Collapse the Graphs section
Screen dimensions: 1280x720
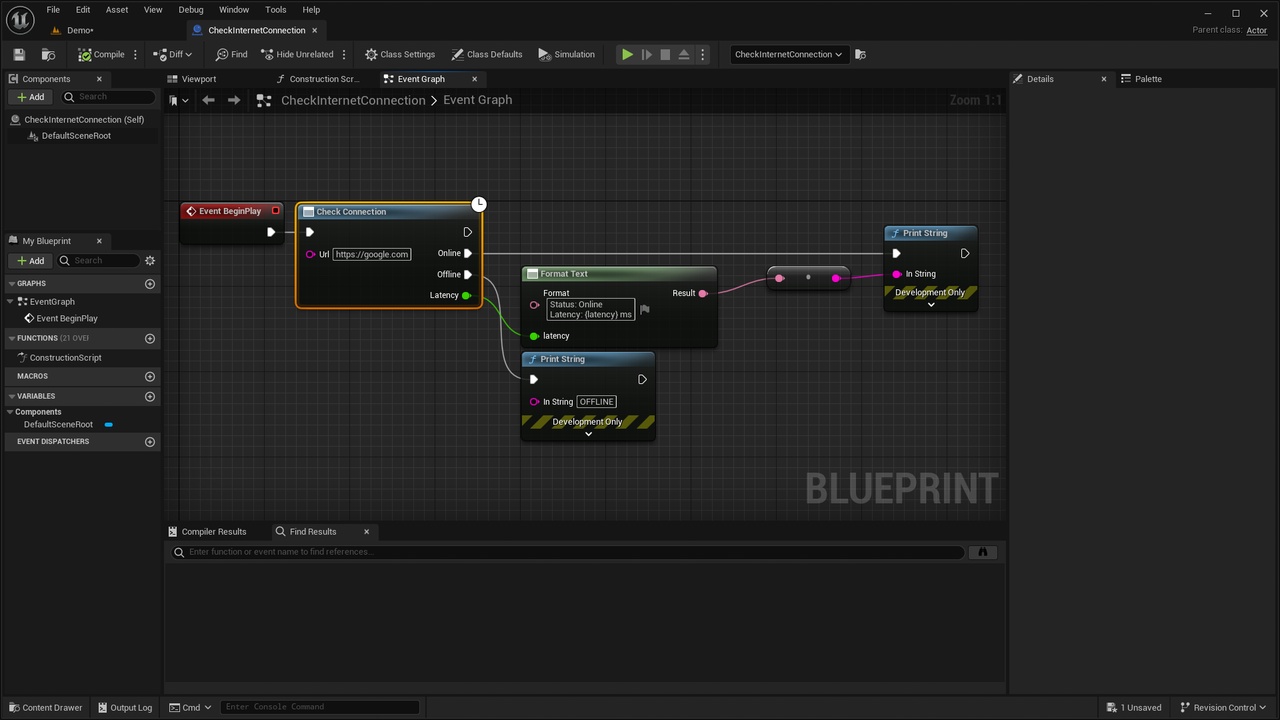(11, 283)
